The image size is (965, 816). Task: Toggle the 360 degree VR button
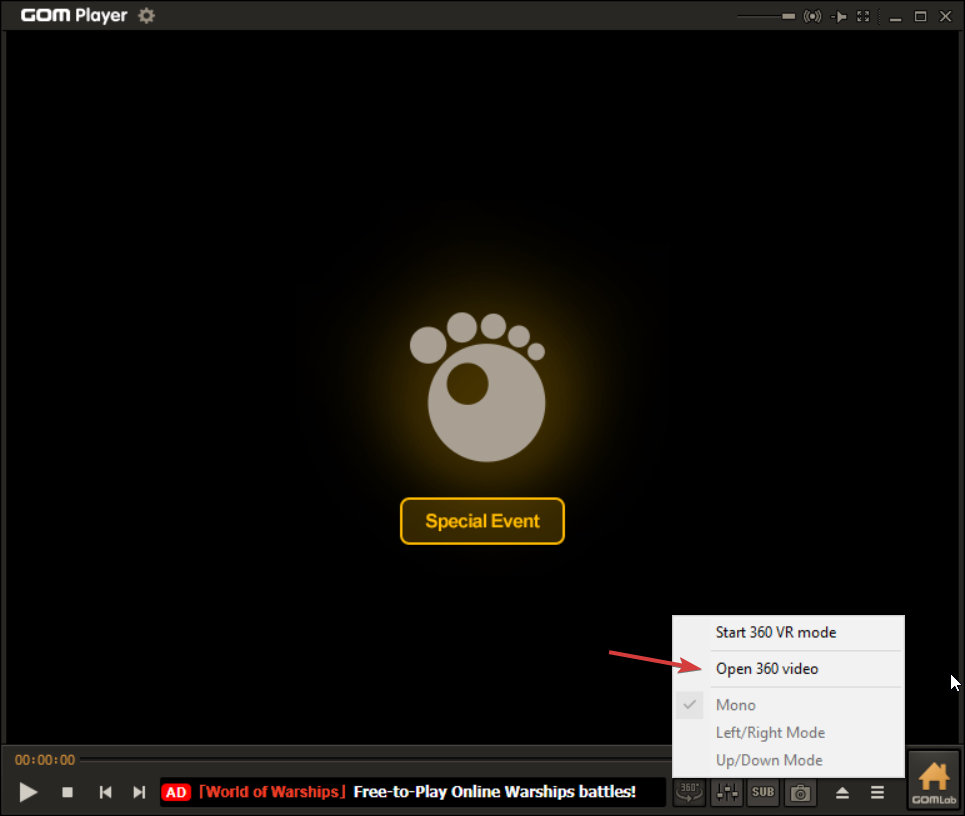689,793
